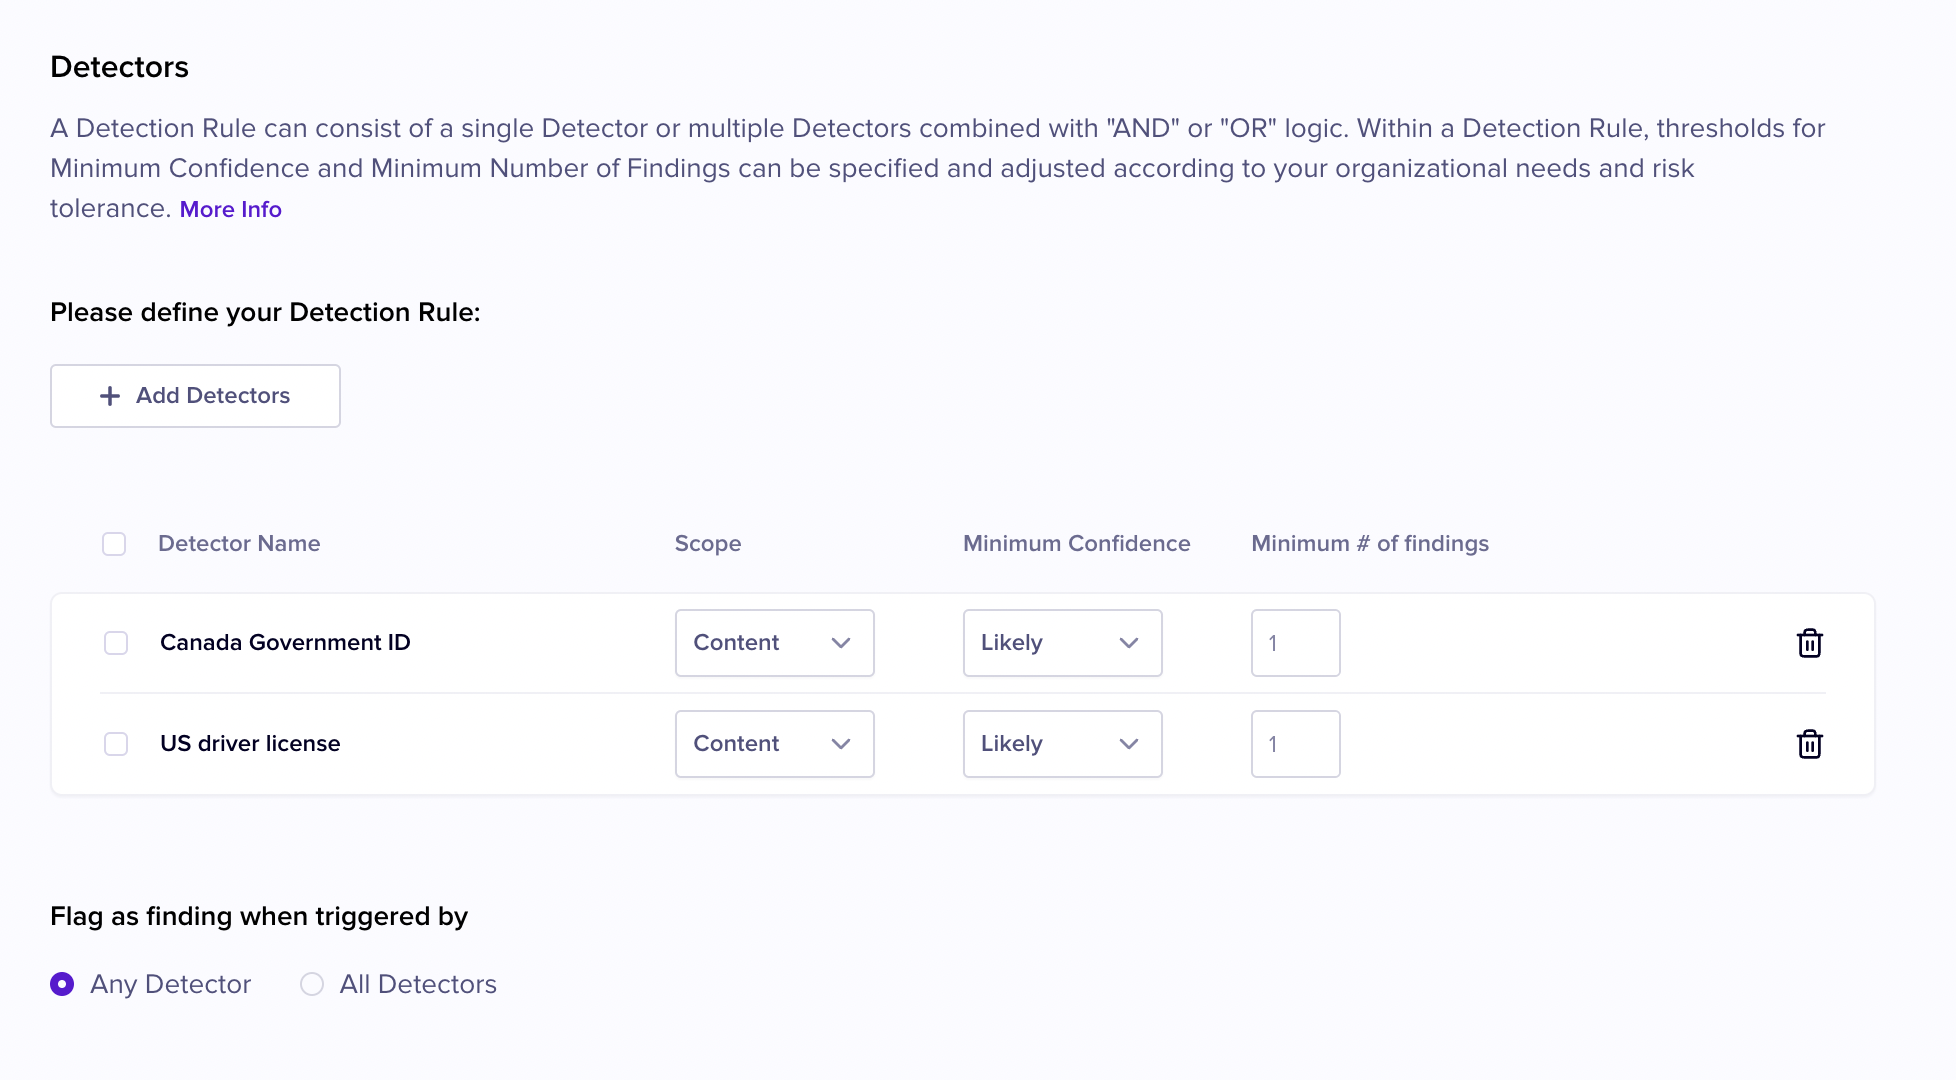The width and height of the screenshot is (1956, 1080).
Task: Expand Minimum Confidence for US driver license
Action: tap(1062, 744)
